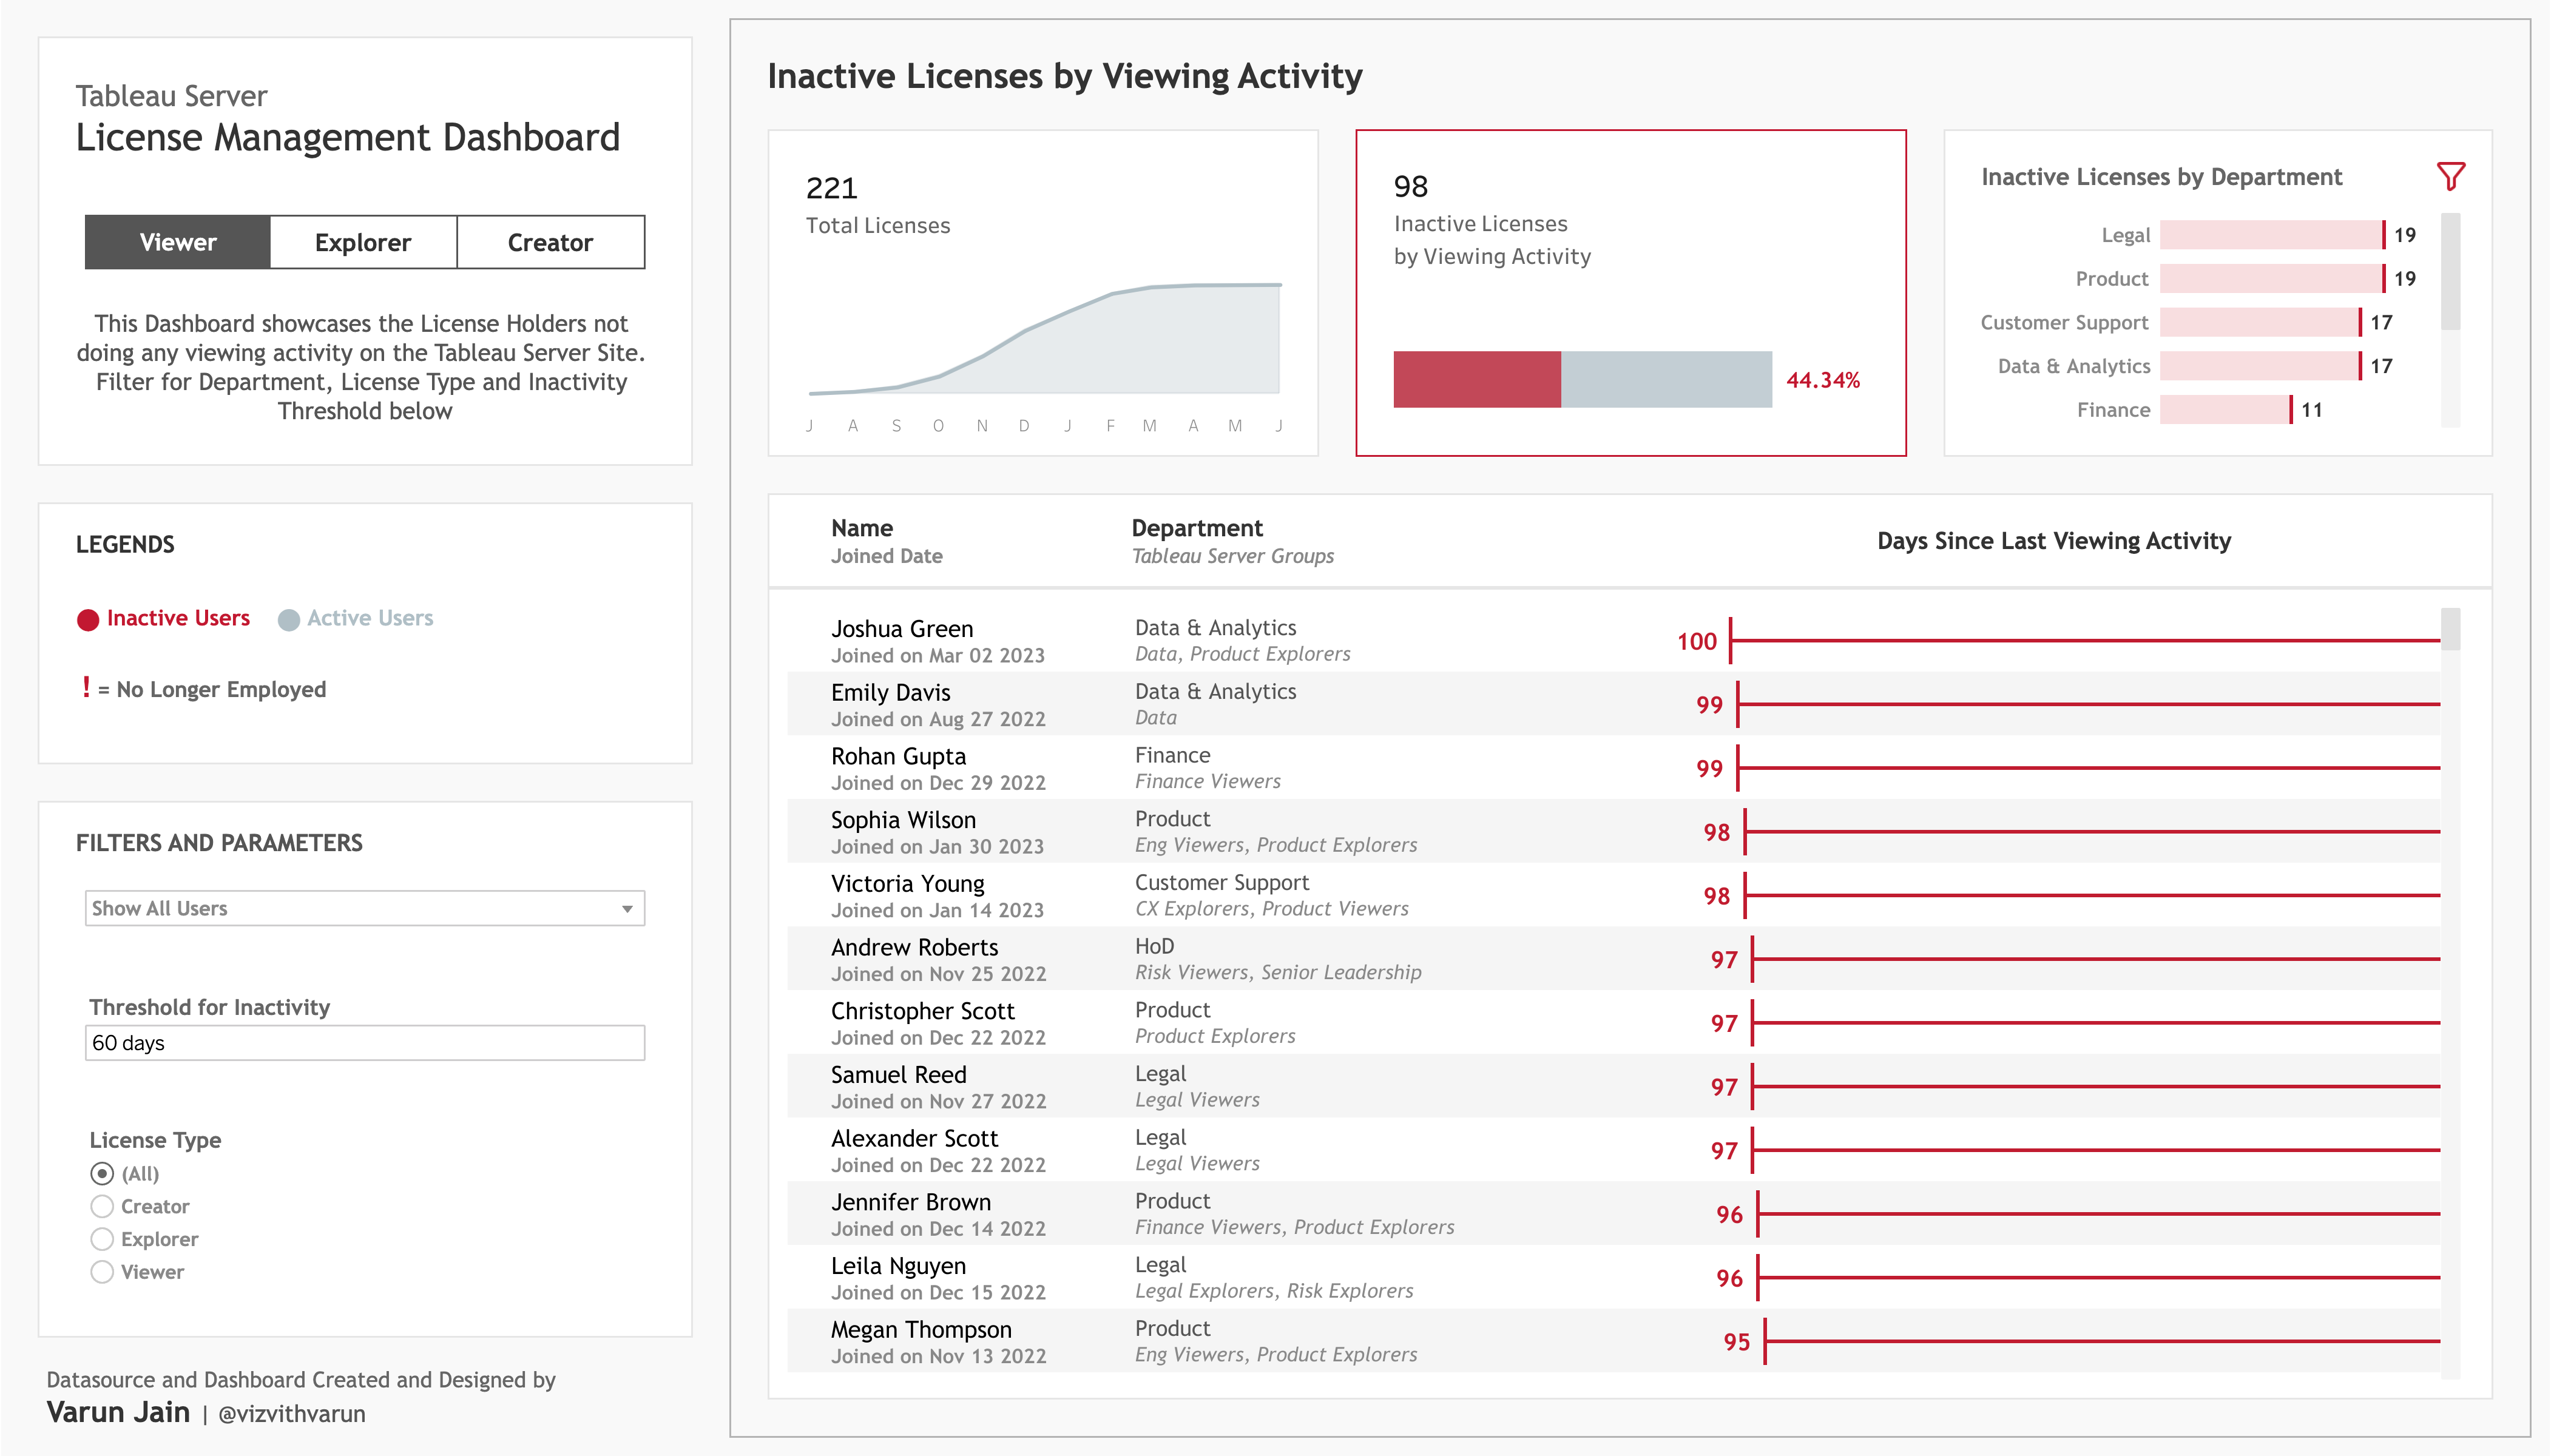
Task: Click the @vizvithvarun attribution link
Action: point(290,1414)
